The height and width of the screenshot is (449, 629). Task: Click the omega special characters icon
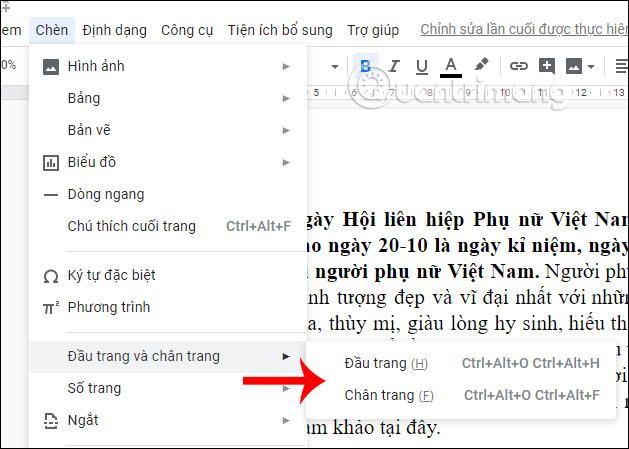pos(51,276)
